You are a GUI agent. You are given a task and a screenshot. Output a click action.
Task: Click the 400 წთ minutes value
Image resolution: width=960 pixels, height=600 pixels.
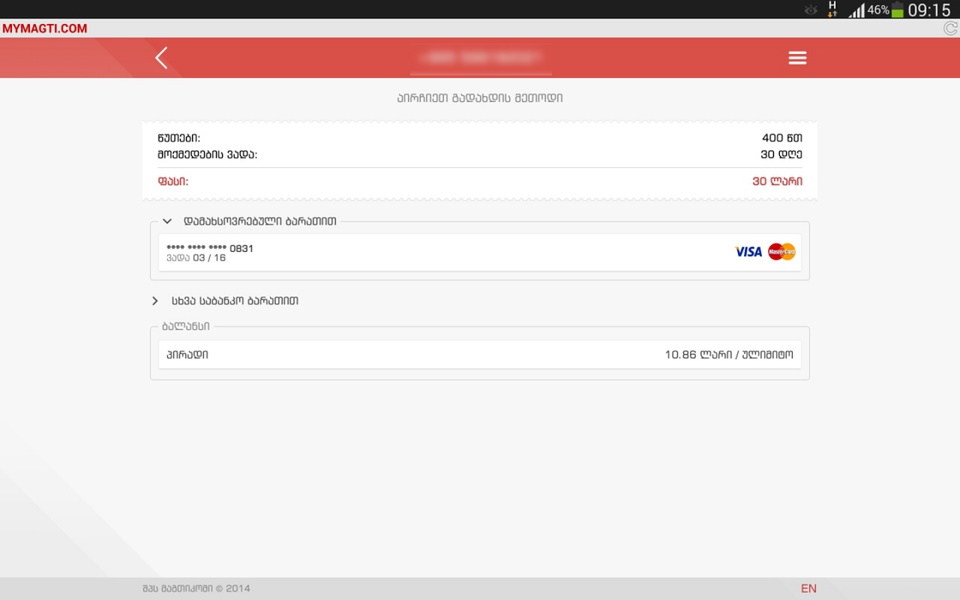point(782,138)
